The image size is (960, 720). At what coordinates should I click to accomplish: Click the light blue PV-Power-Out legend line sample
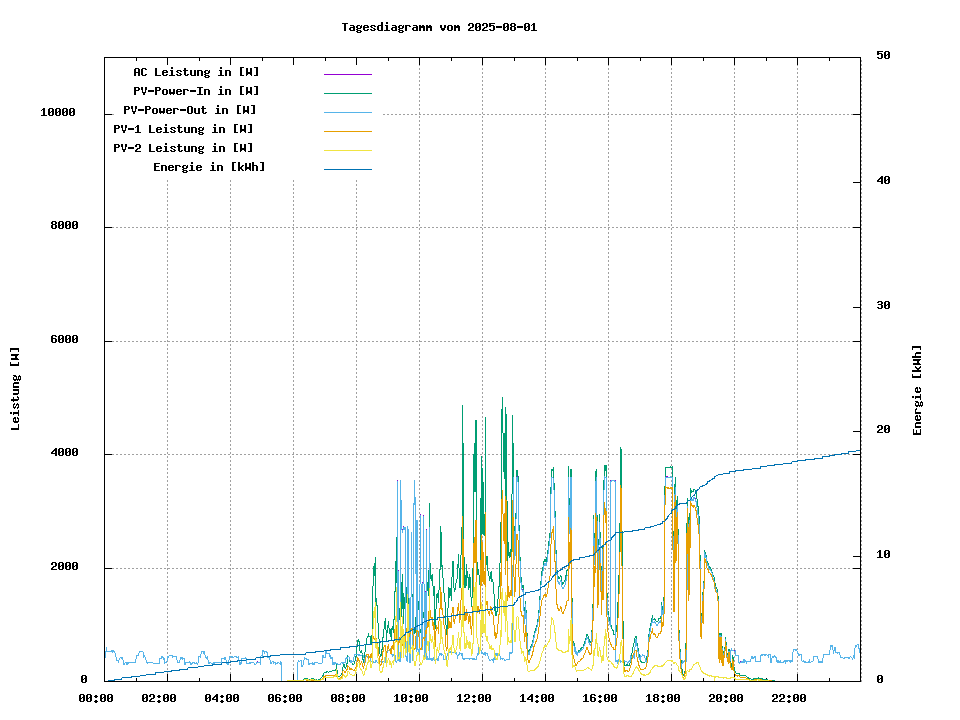tap(347, 112)
